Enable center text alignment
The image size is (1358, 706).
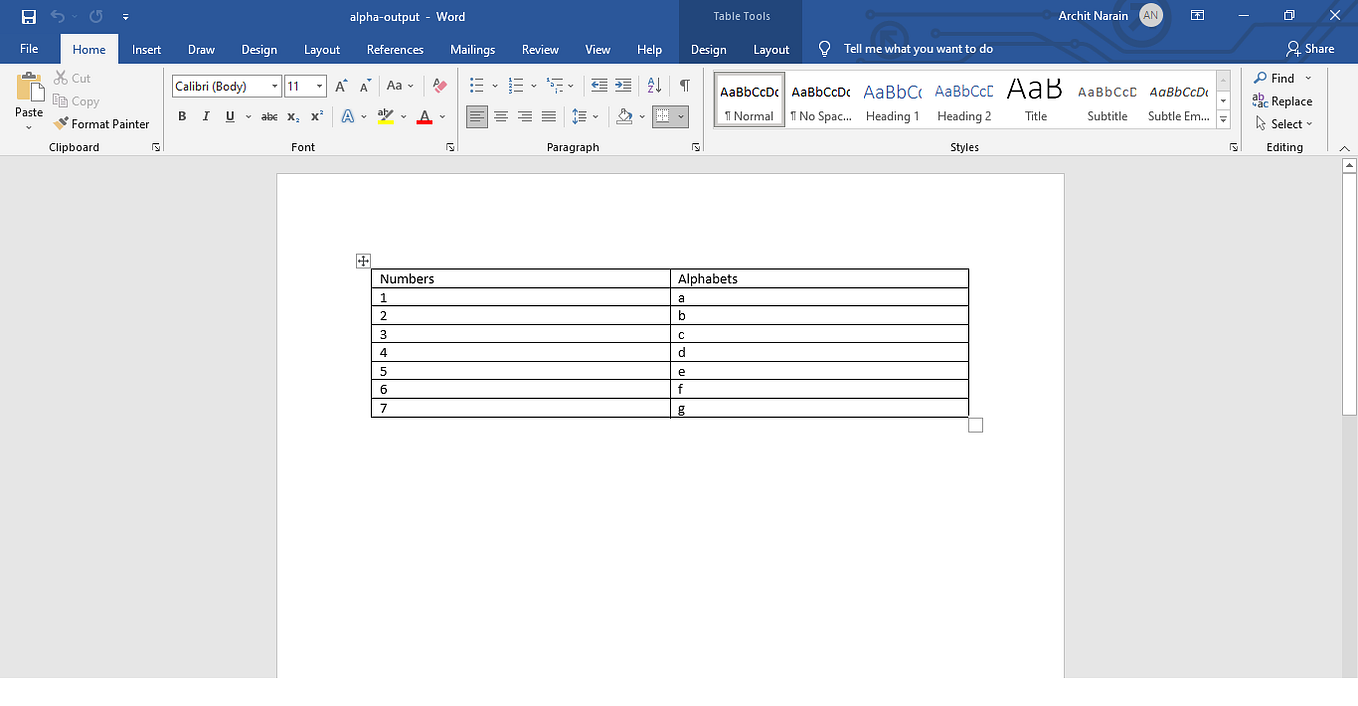tap(501, 116)
